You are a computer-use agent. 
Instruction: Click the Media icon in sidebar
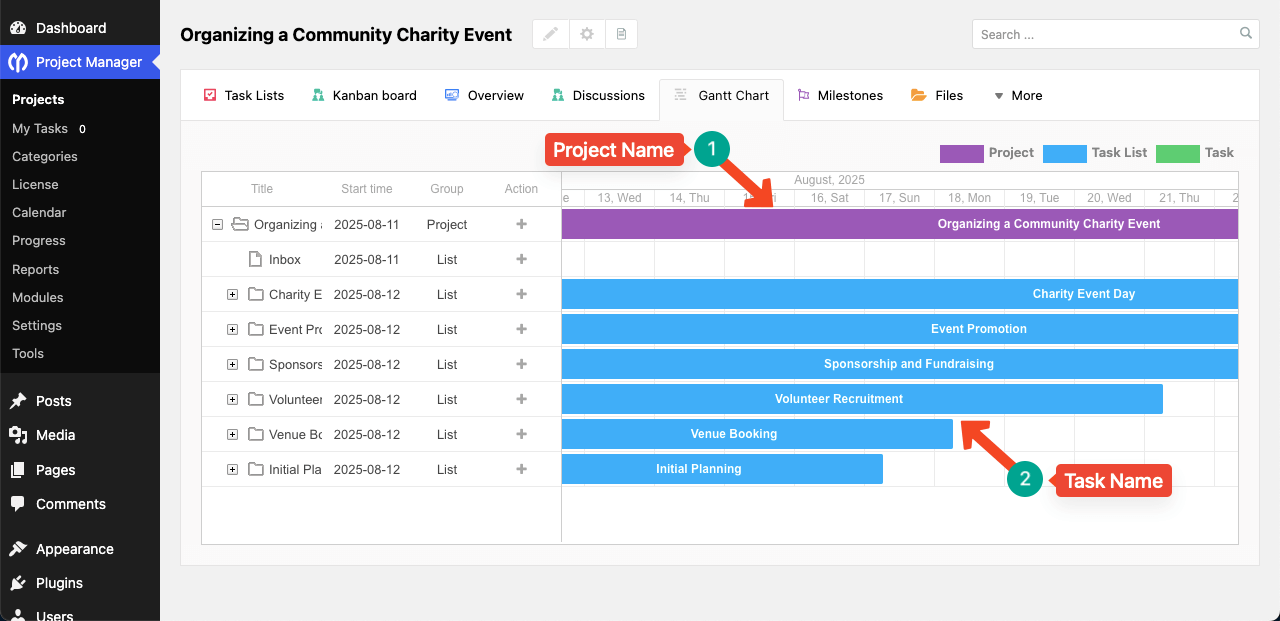click(18, 435)
